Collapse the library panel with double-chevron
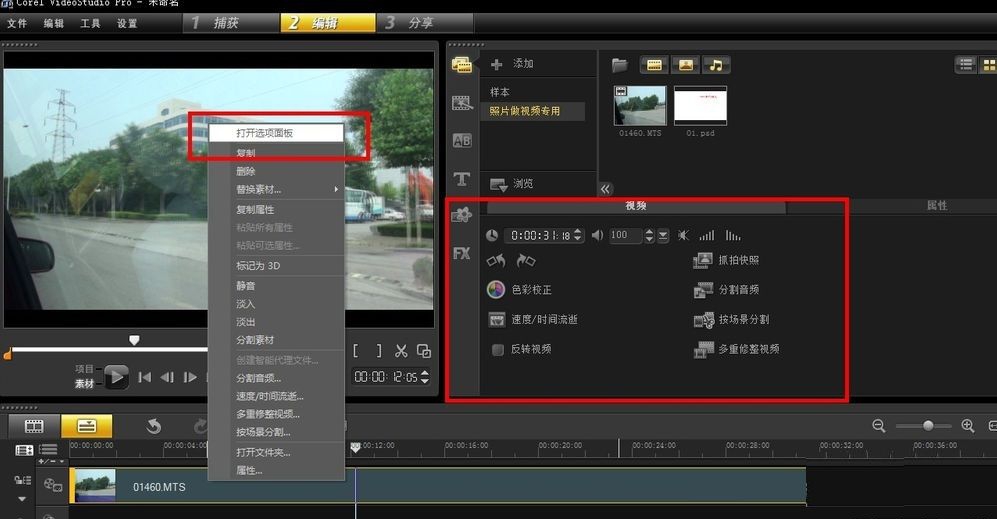This screenshot has width=997, height=519. (x=605, y=189)
